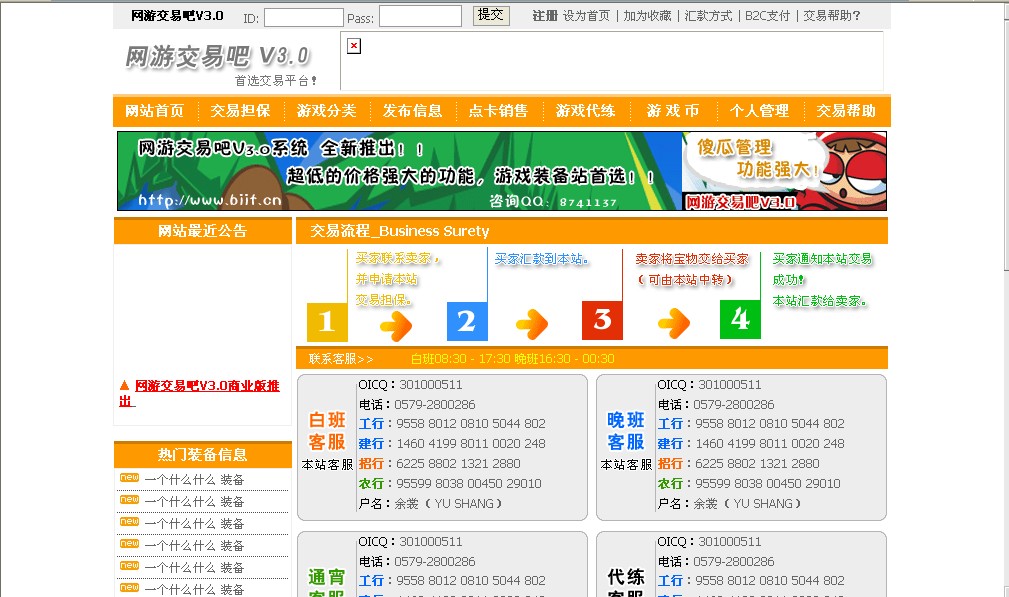Click the 电话 number in 白班客服 card
Image resolution: width=1009 pixels, height=597 pixels.
(x=435, y=405)
